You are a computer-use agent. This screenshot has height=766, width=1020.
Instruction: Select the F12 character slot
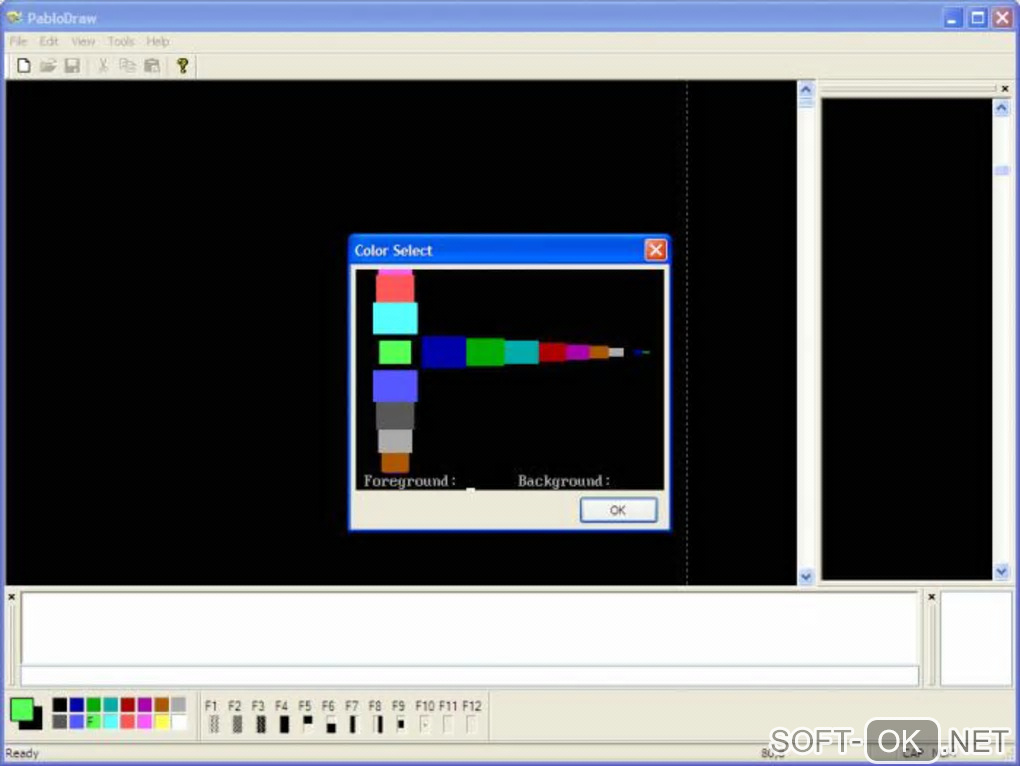point(471,724)
